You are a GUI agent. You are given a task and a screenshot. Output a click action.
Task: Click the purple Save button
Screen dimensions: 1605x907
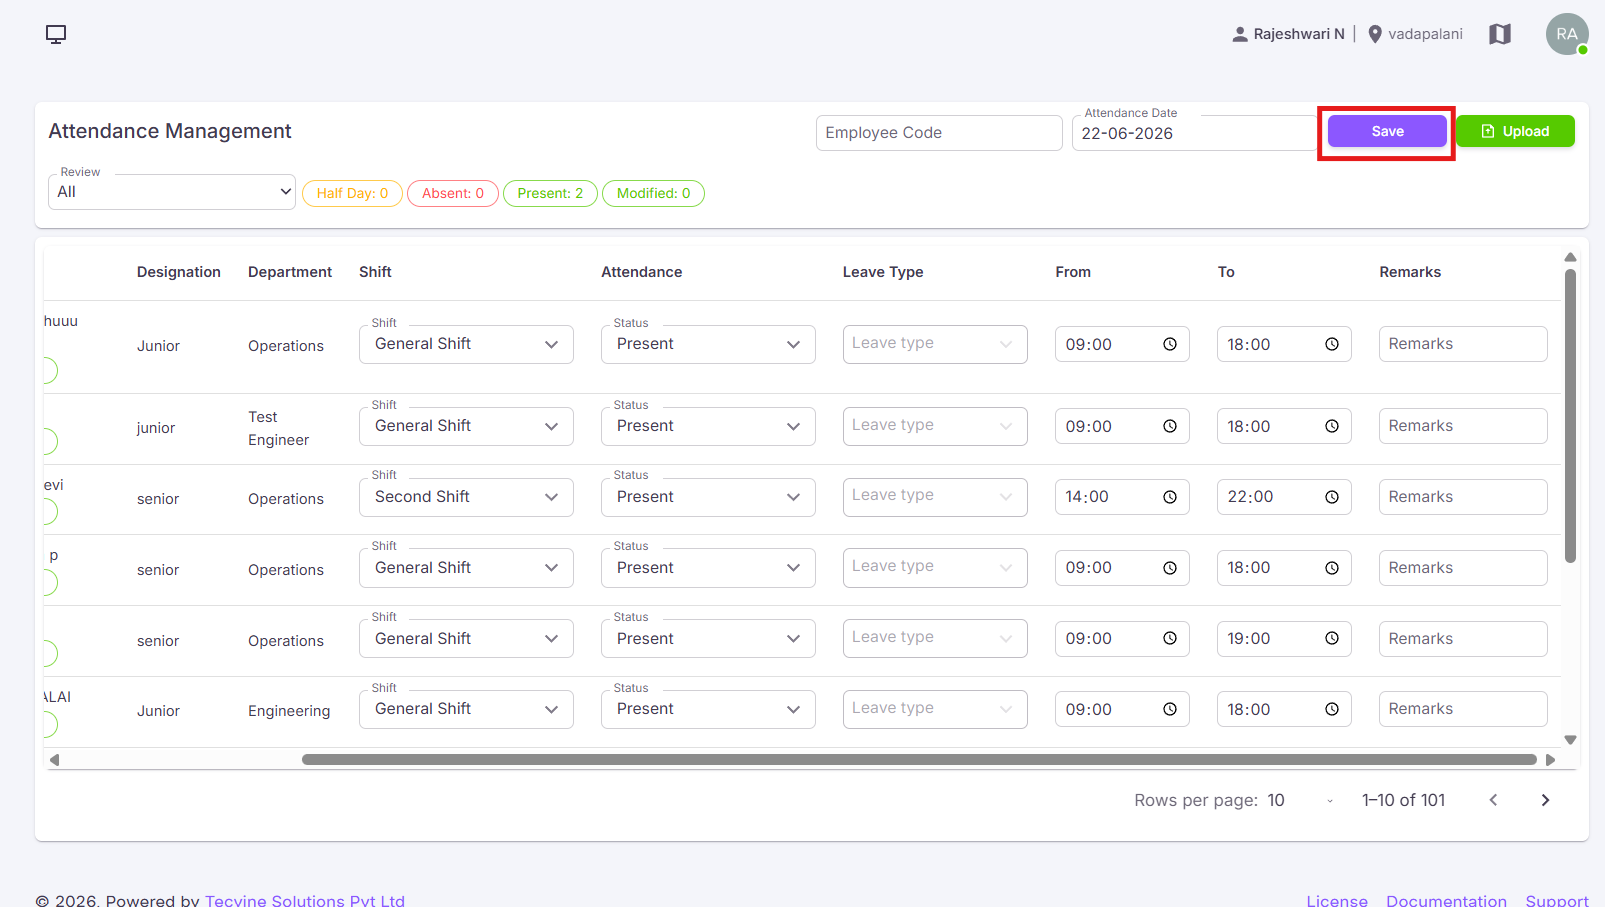click(1387, 131)
